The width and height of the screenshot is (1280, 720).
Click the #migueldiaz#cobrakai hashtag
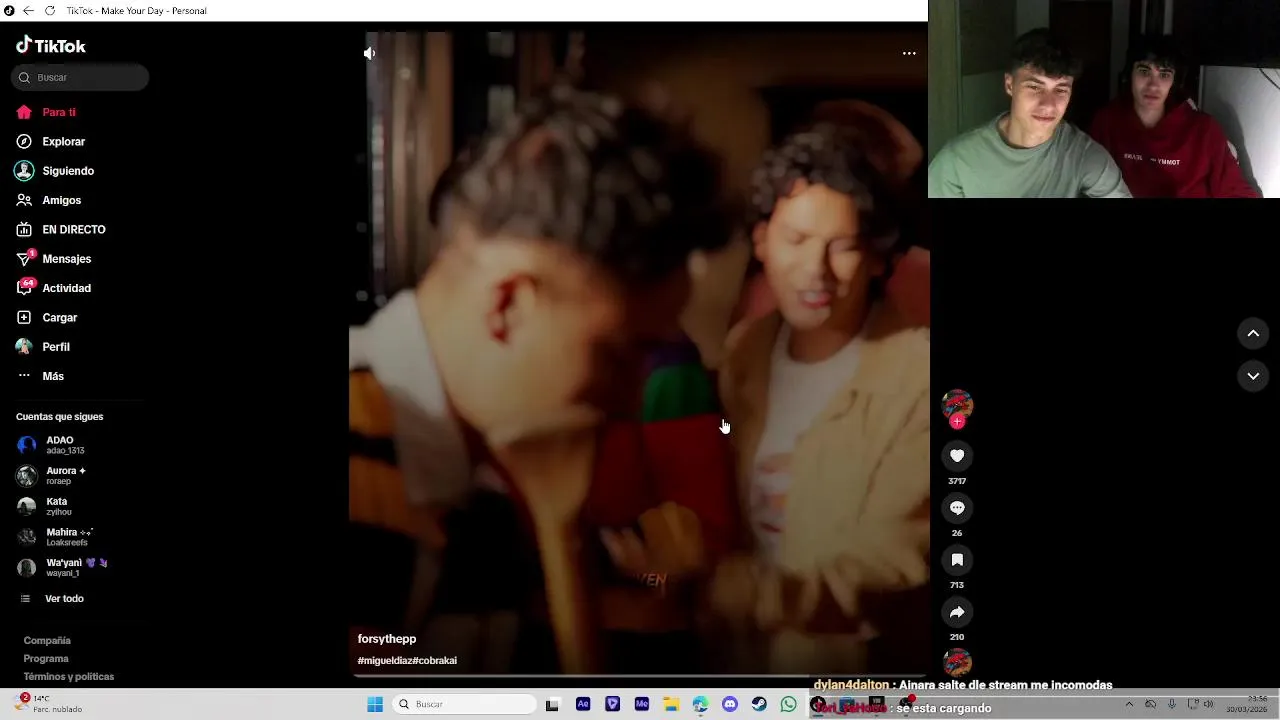407,661
